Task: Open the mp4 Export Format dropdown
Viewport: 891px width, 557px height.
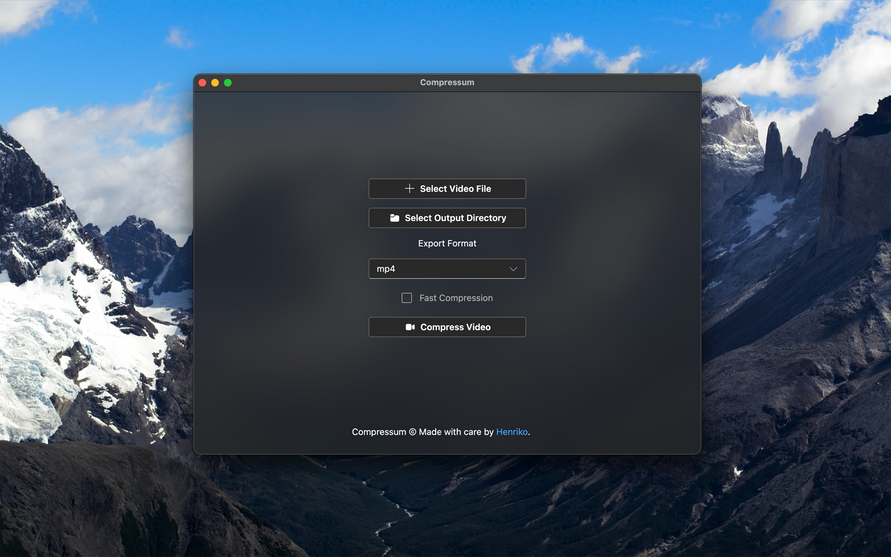Action: pos(447,269)
